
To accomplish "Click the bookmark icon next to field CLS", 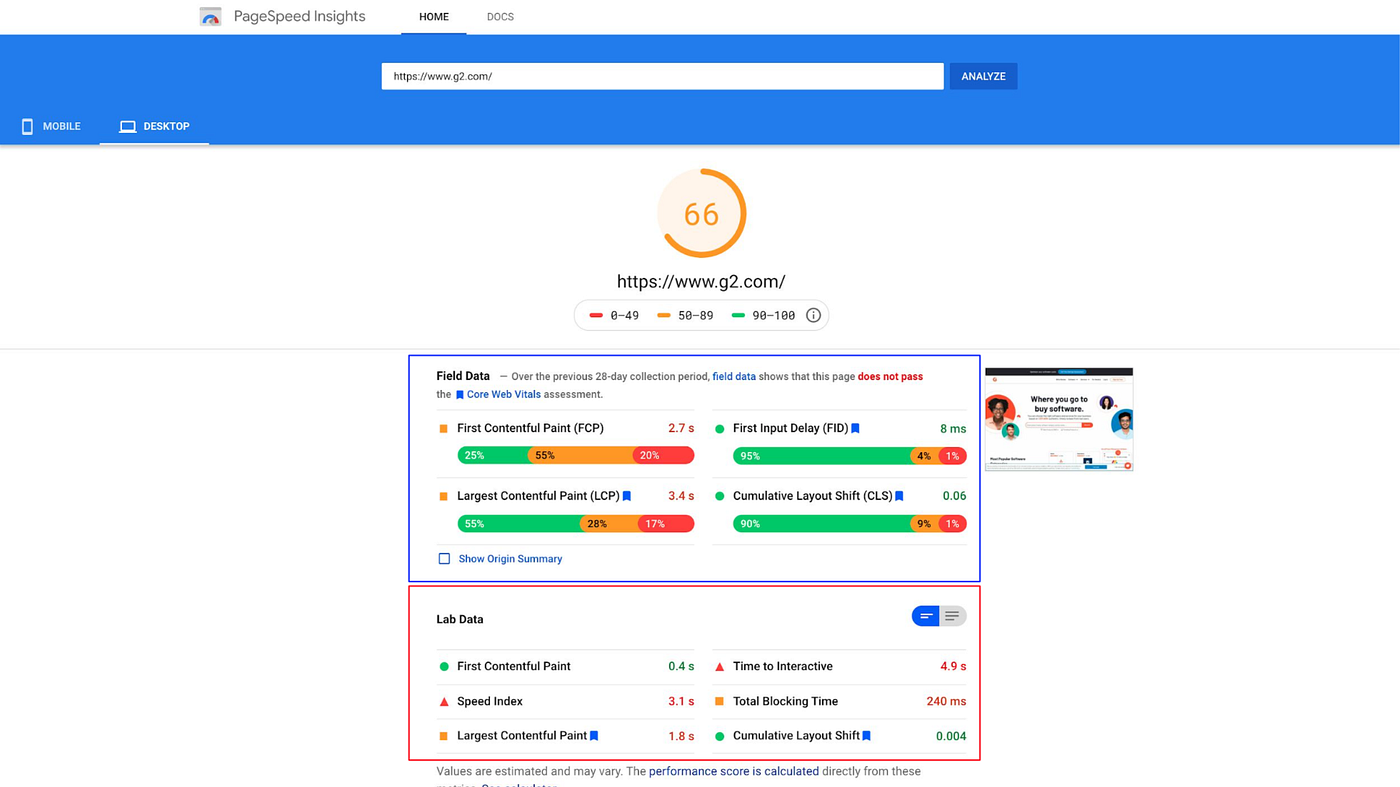I will 899,496.
